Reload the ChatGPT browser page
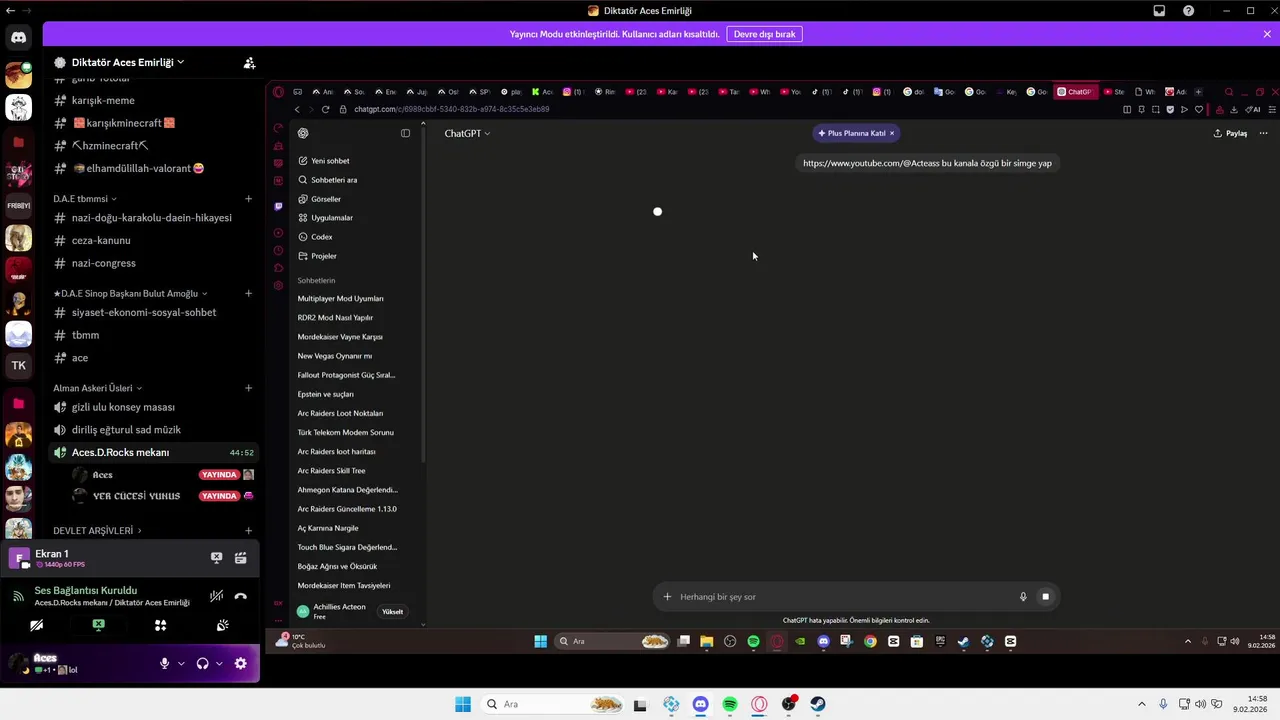The width and height of the screenshot is (1280, 720). click(x=325, y=109)
